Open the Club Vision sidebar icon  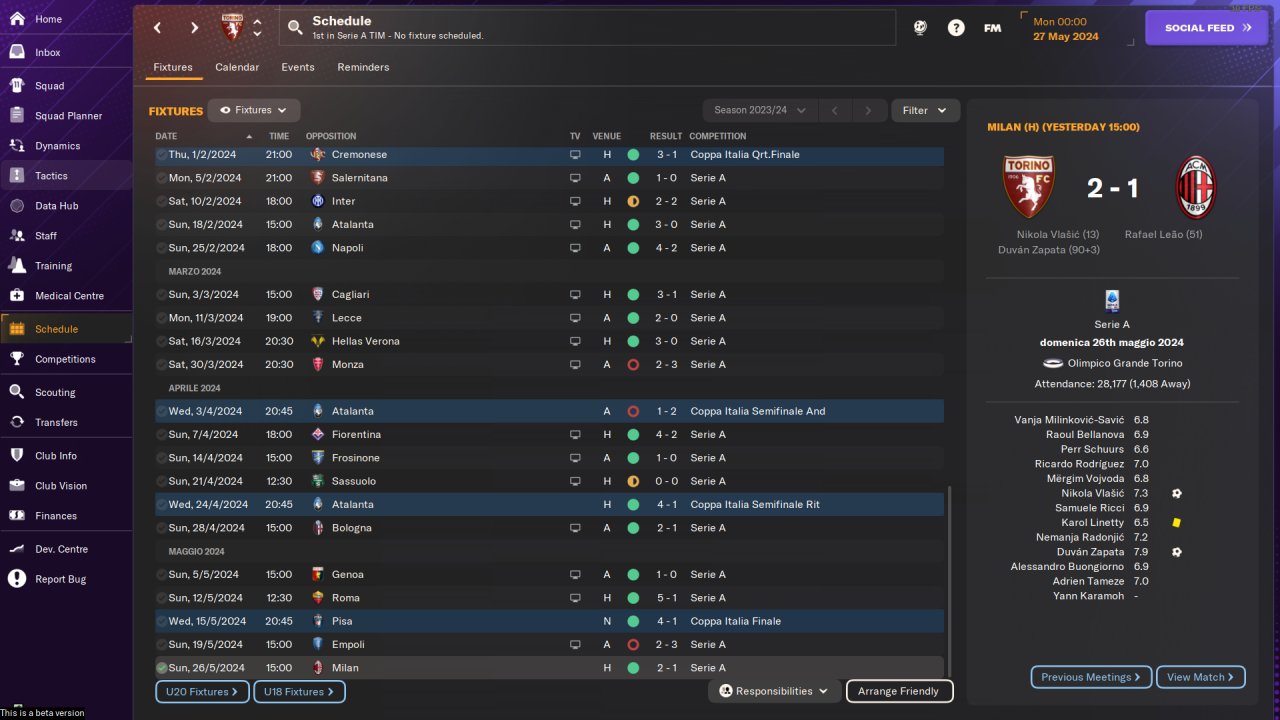tap(17, 485)
